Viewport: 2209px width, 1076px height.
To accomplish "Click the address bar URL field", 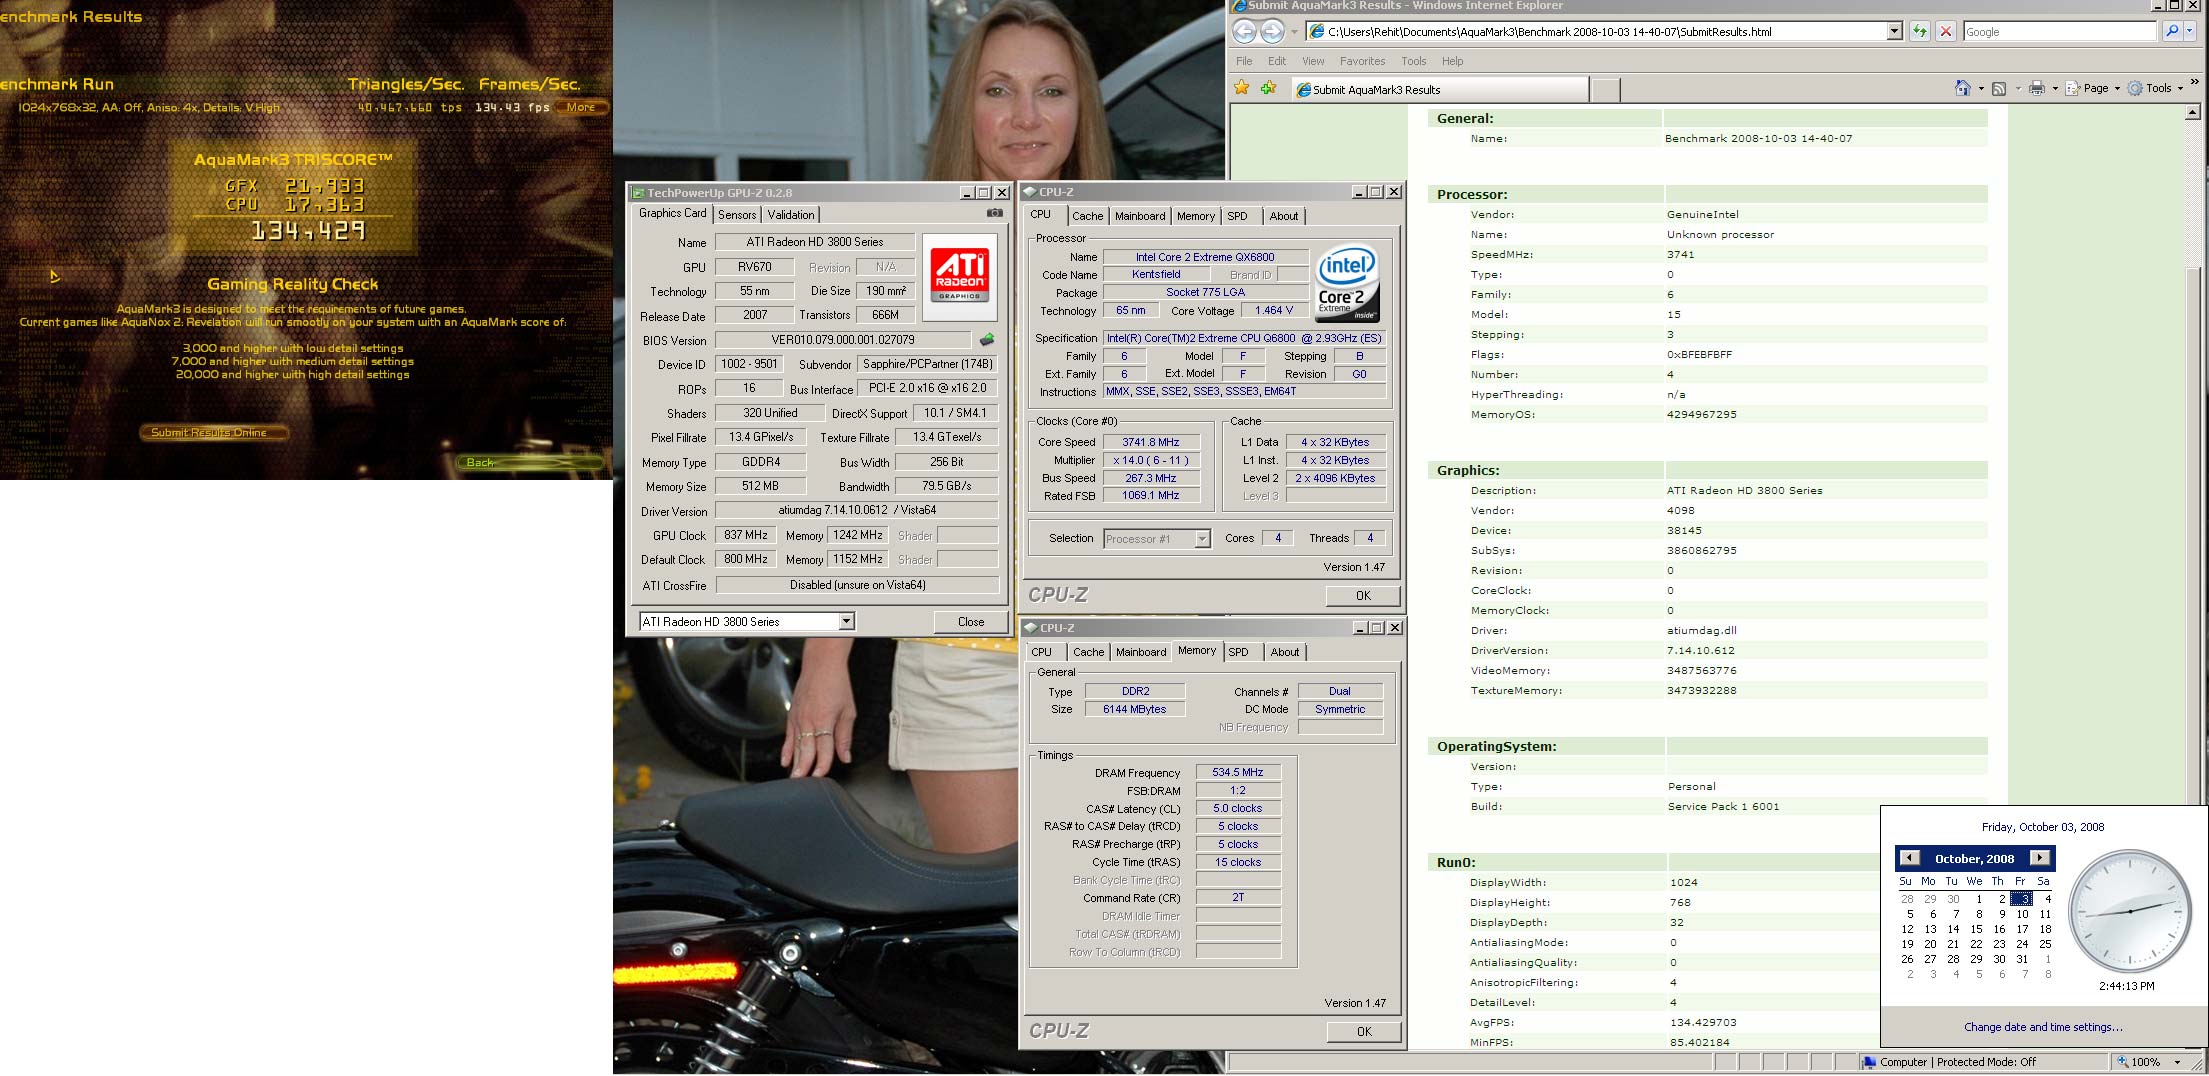I will (x=1604, y=32).
